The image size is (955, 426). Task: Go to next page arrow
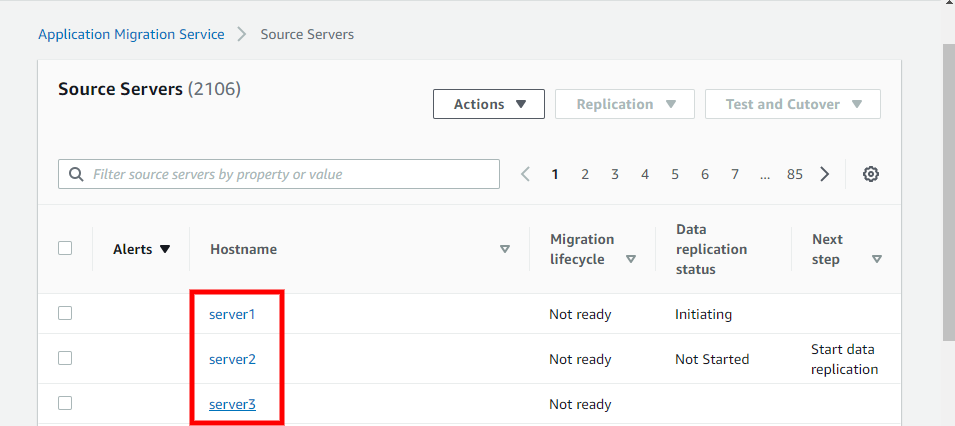pyautogui.click(x=825, y=174)
